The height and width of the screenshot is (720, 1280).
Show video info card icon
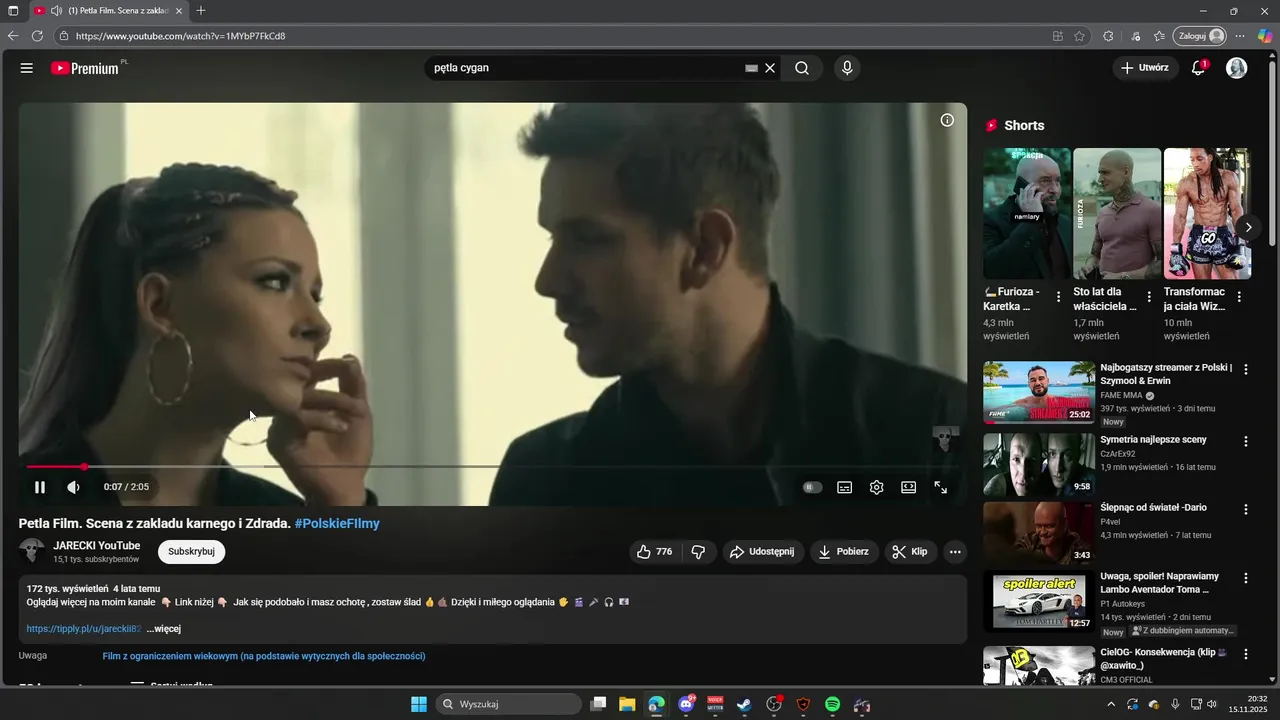tap(947, 120)
